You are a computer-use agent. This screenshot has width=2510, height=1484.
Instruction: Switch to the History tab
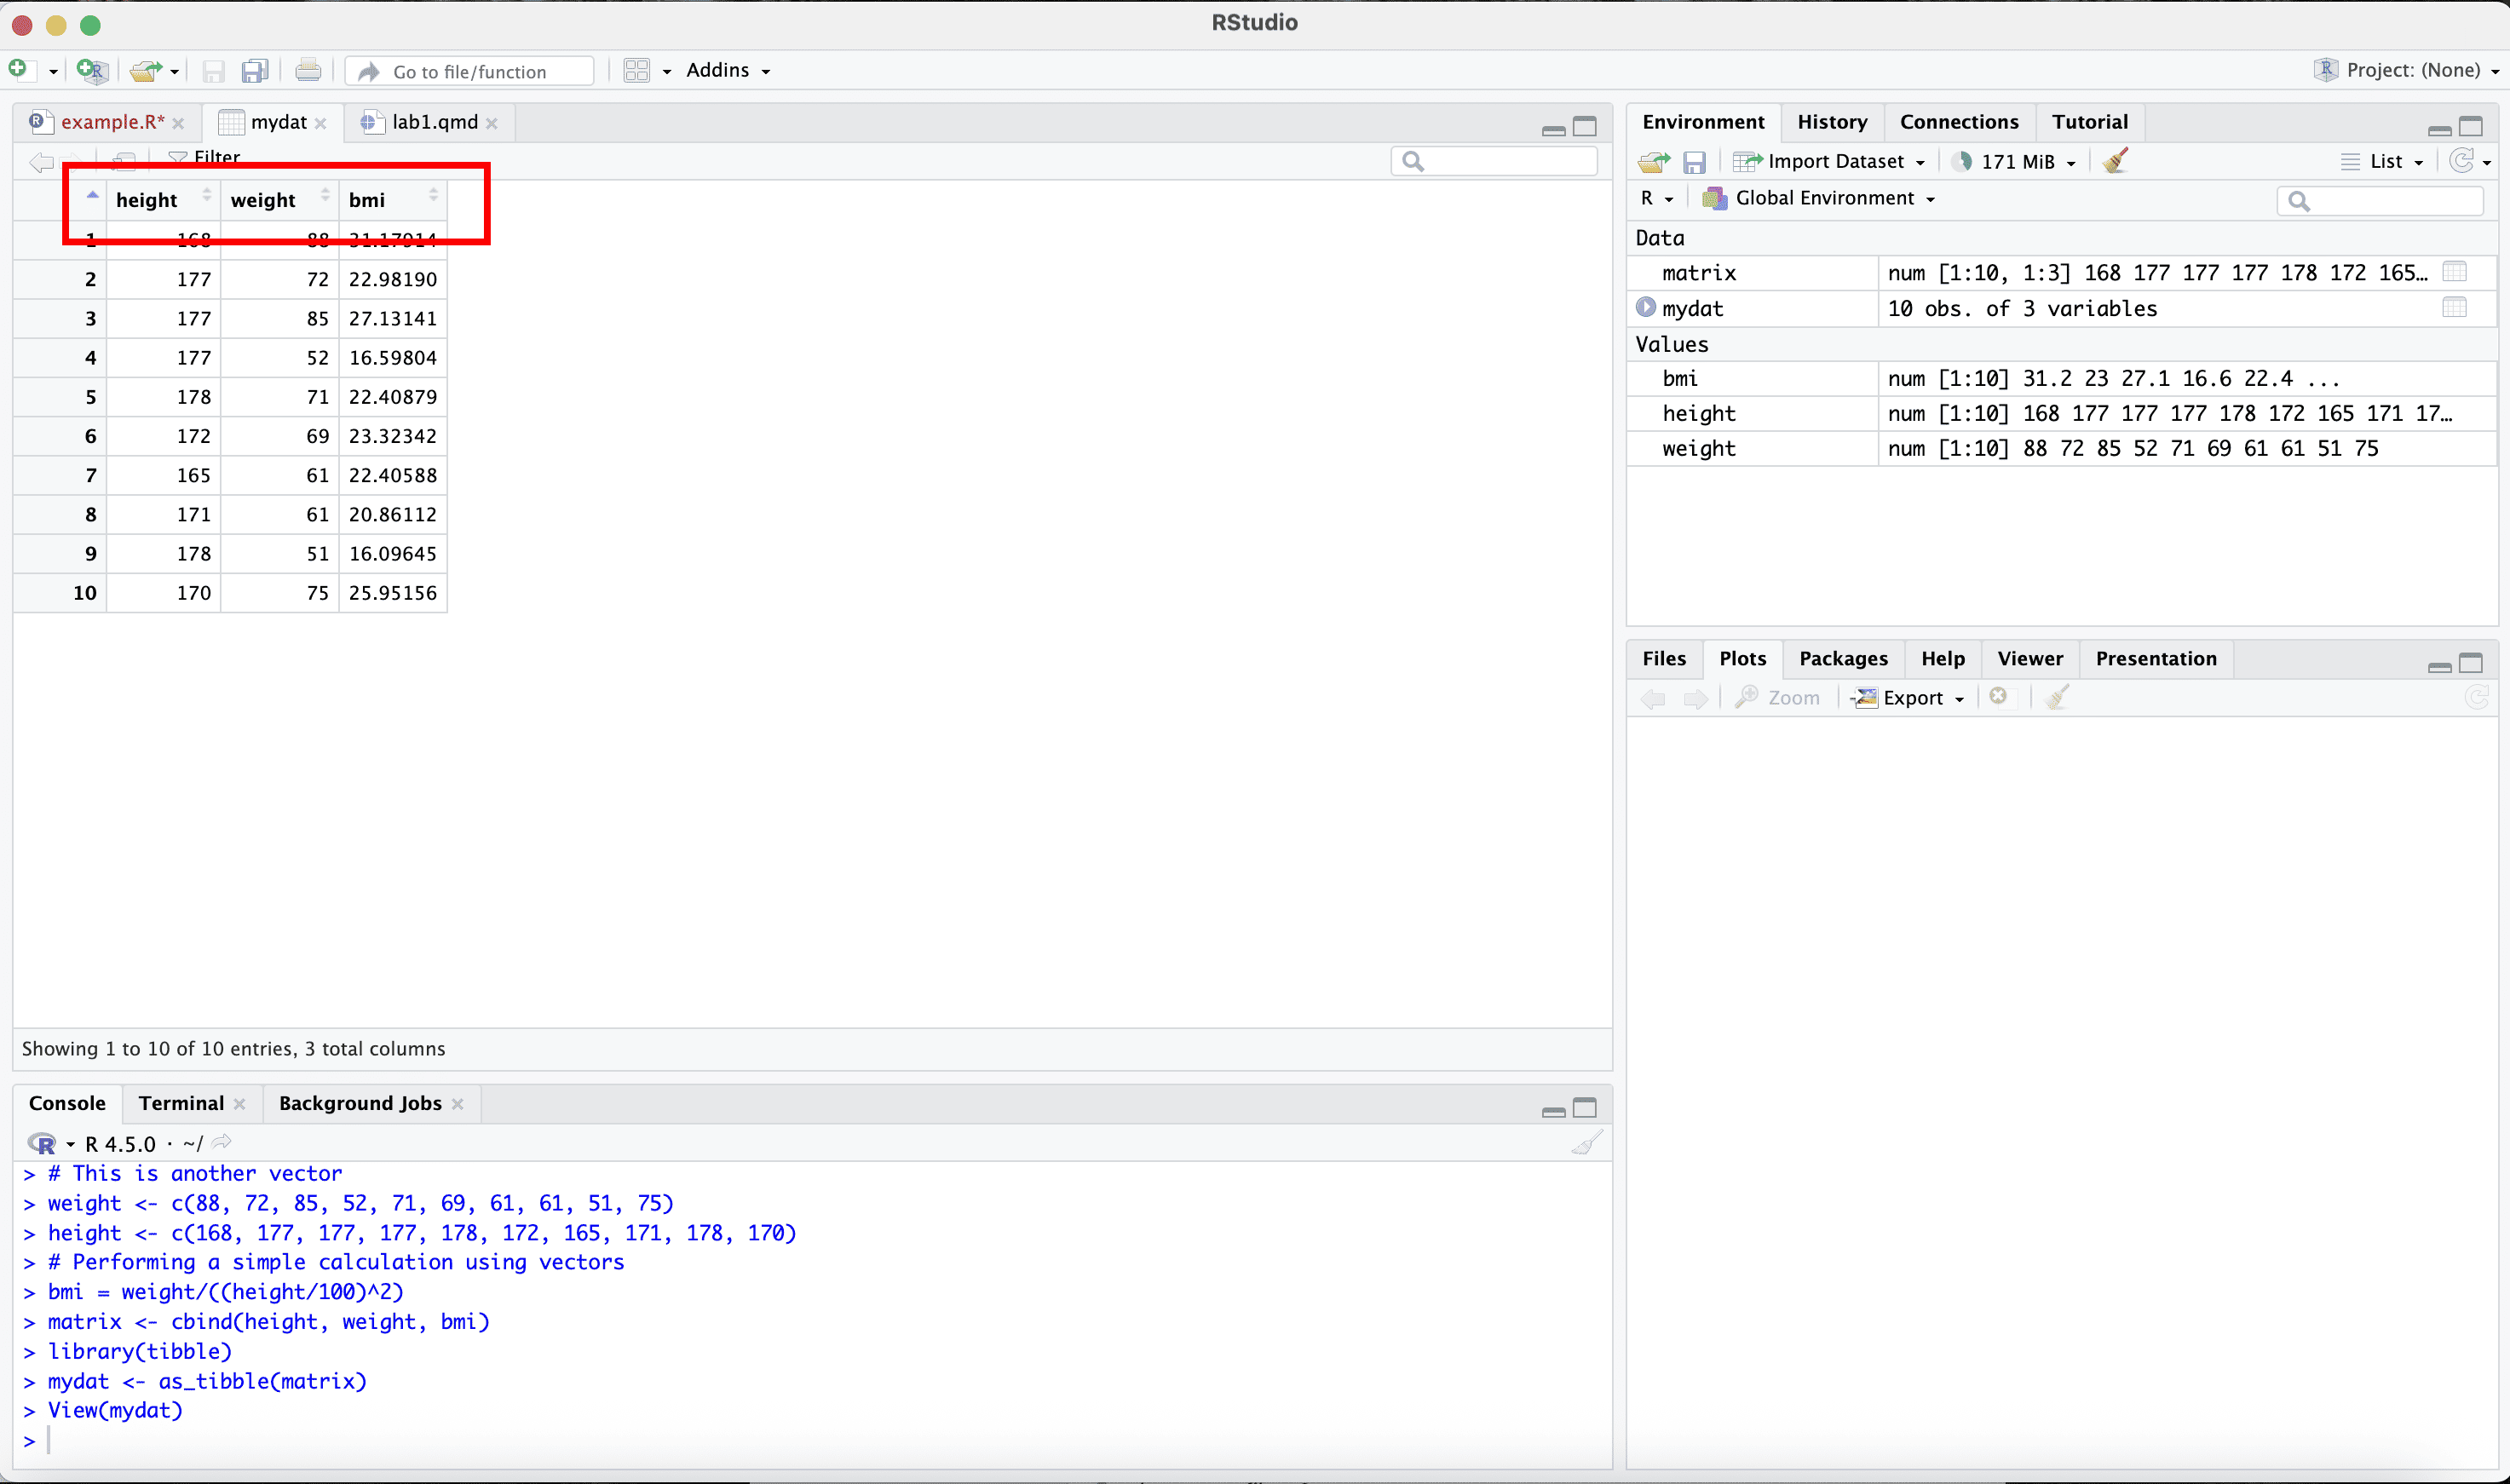[x=1831, y=122]
